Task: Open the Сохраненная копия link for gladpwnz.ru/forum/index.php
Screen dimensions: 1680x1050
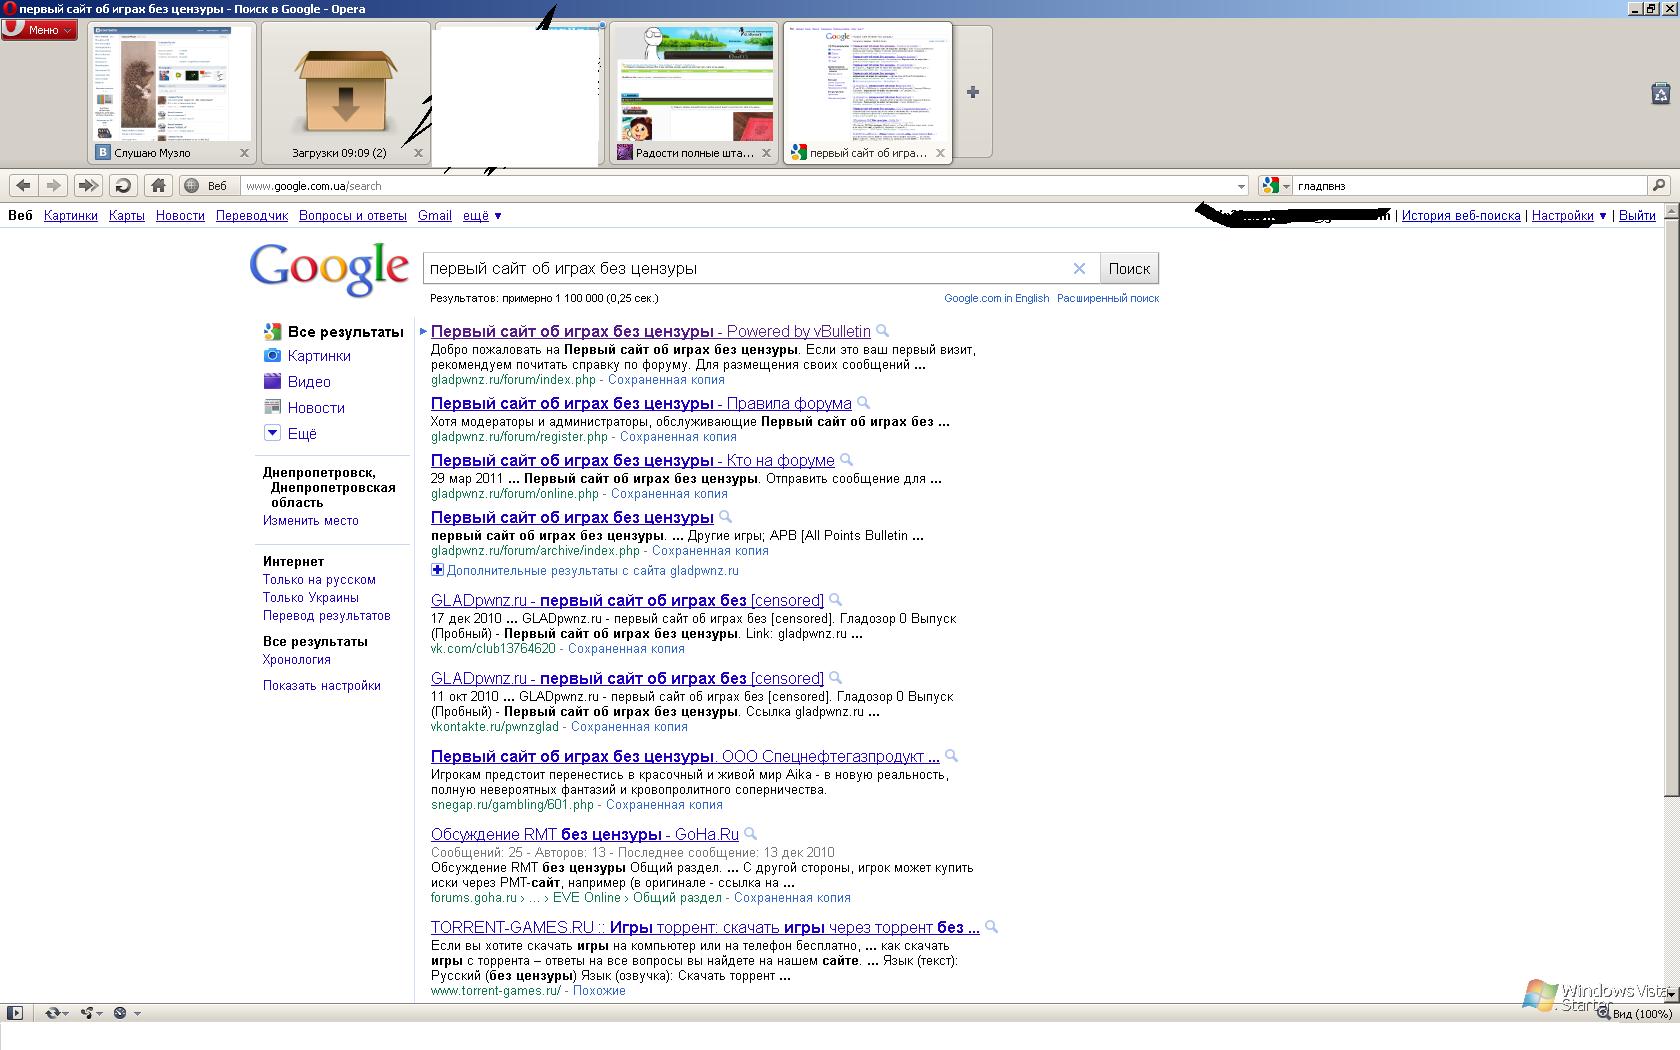Action: (x=666, y=379)
